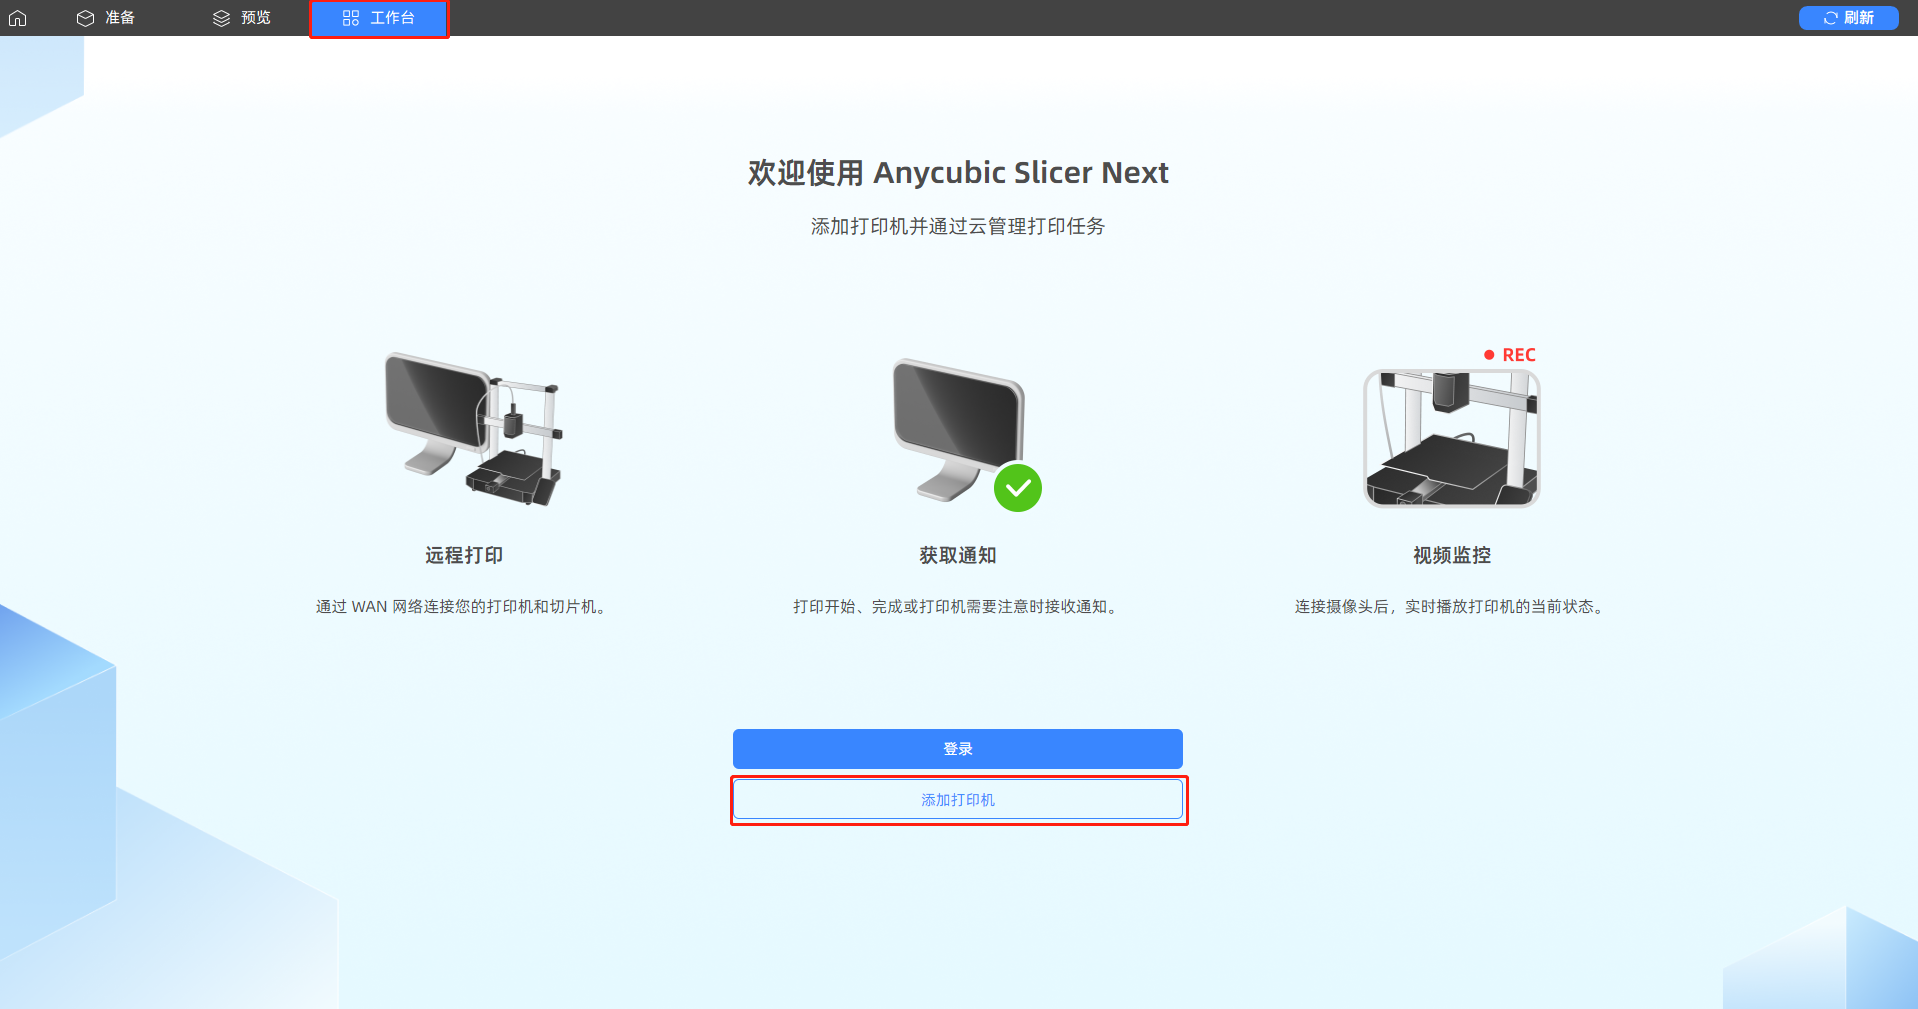Click the blue 登录 login button
Viewport: 1918px width, 1009px height.
point(958,749)
